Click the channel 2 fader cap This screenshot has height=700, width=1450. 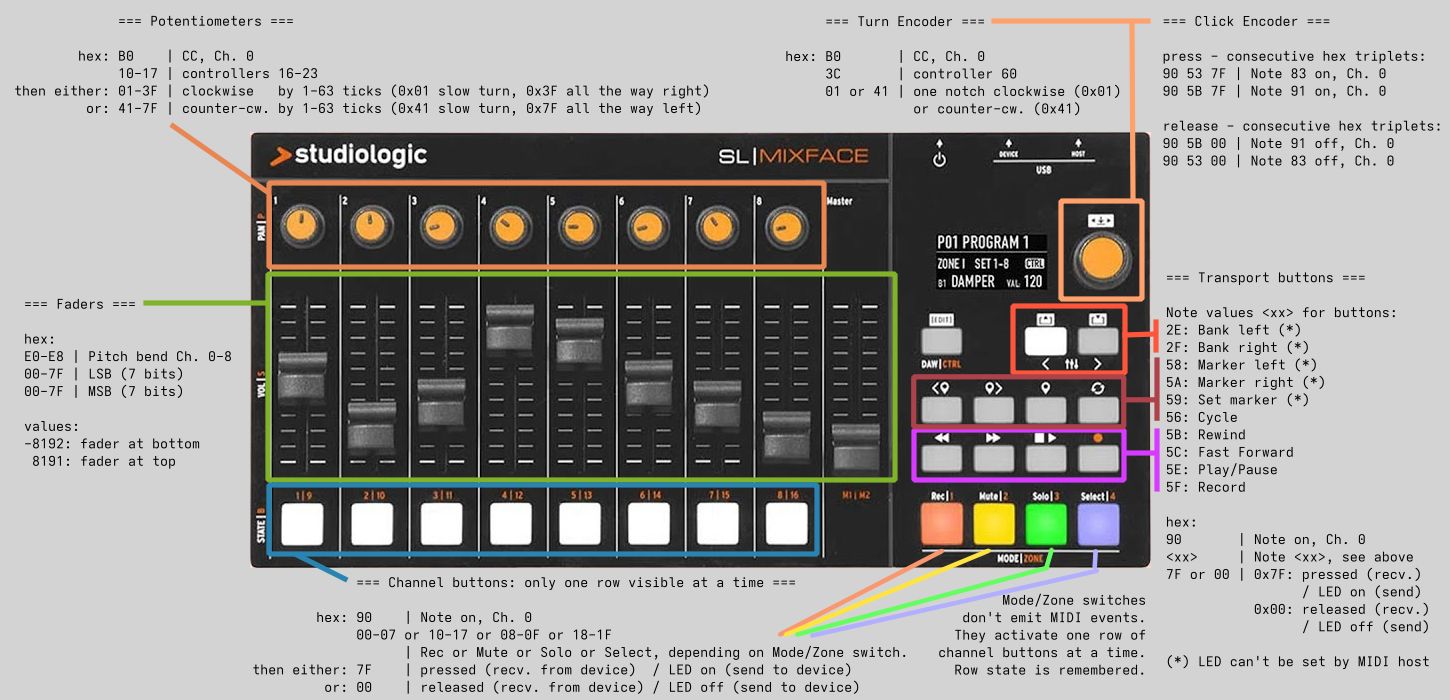pyautogui.click(x=371, y=424)
